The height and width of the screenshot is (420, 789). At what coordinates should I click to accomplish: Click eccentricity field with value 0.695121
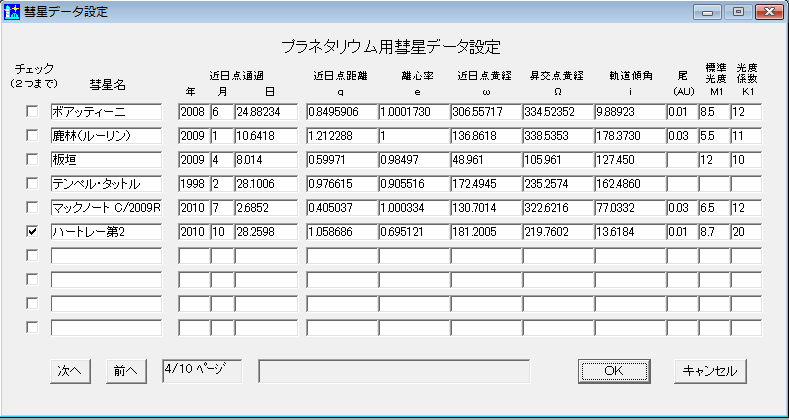click(412, 232)
